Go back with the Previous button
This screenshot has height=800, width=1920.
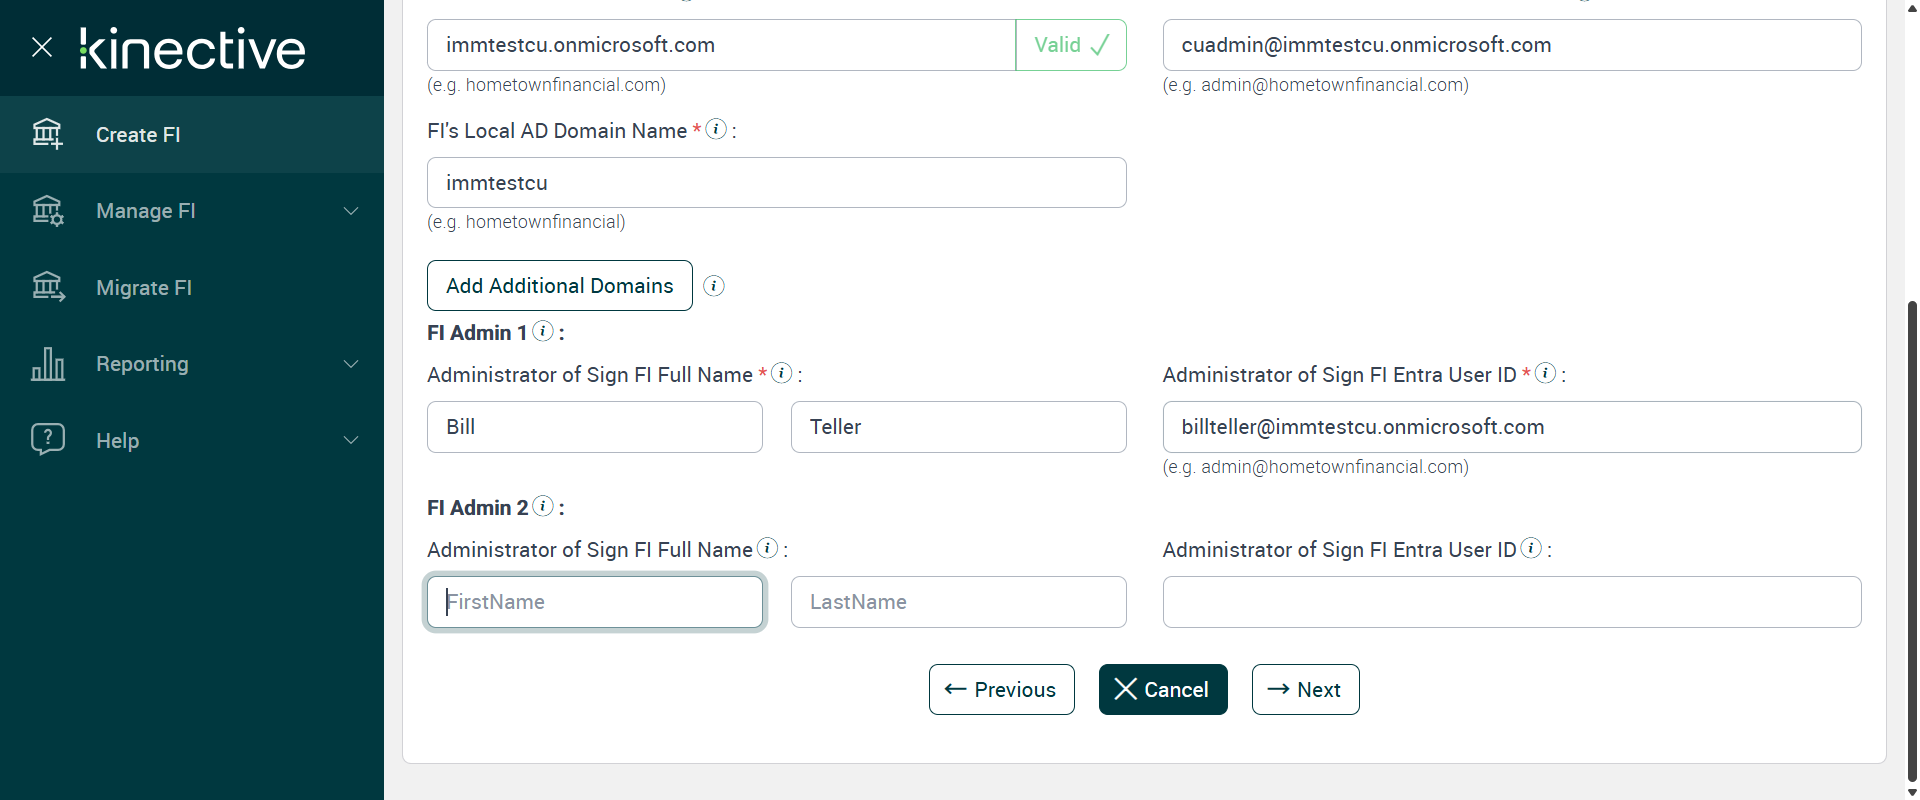click(x=1001, y=690)
